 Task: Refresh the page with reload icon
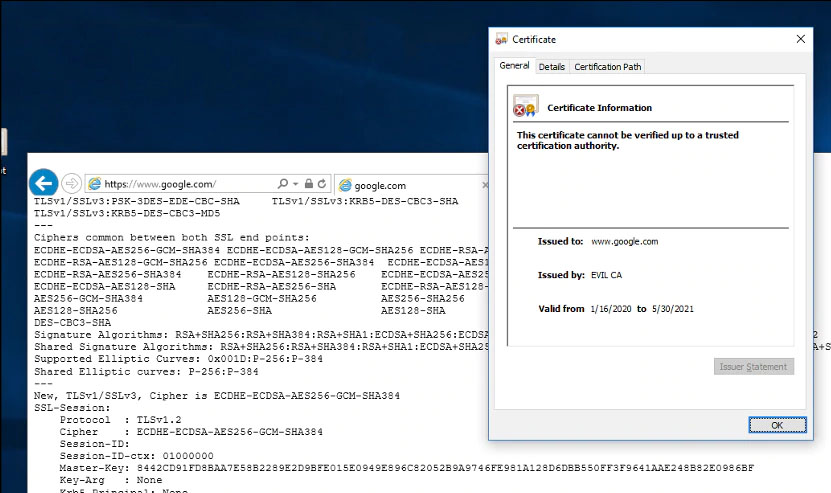pos(322,183)
